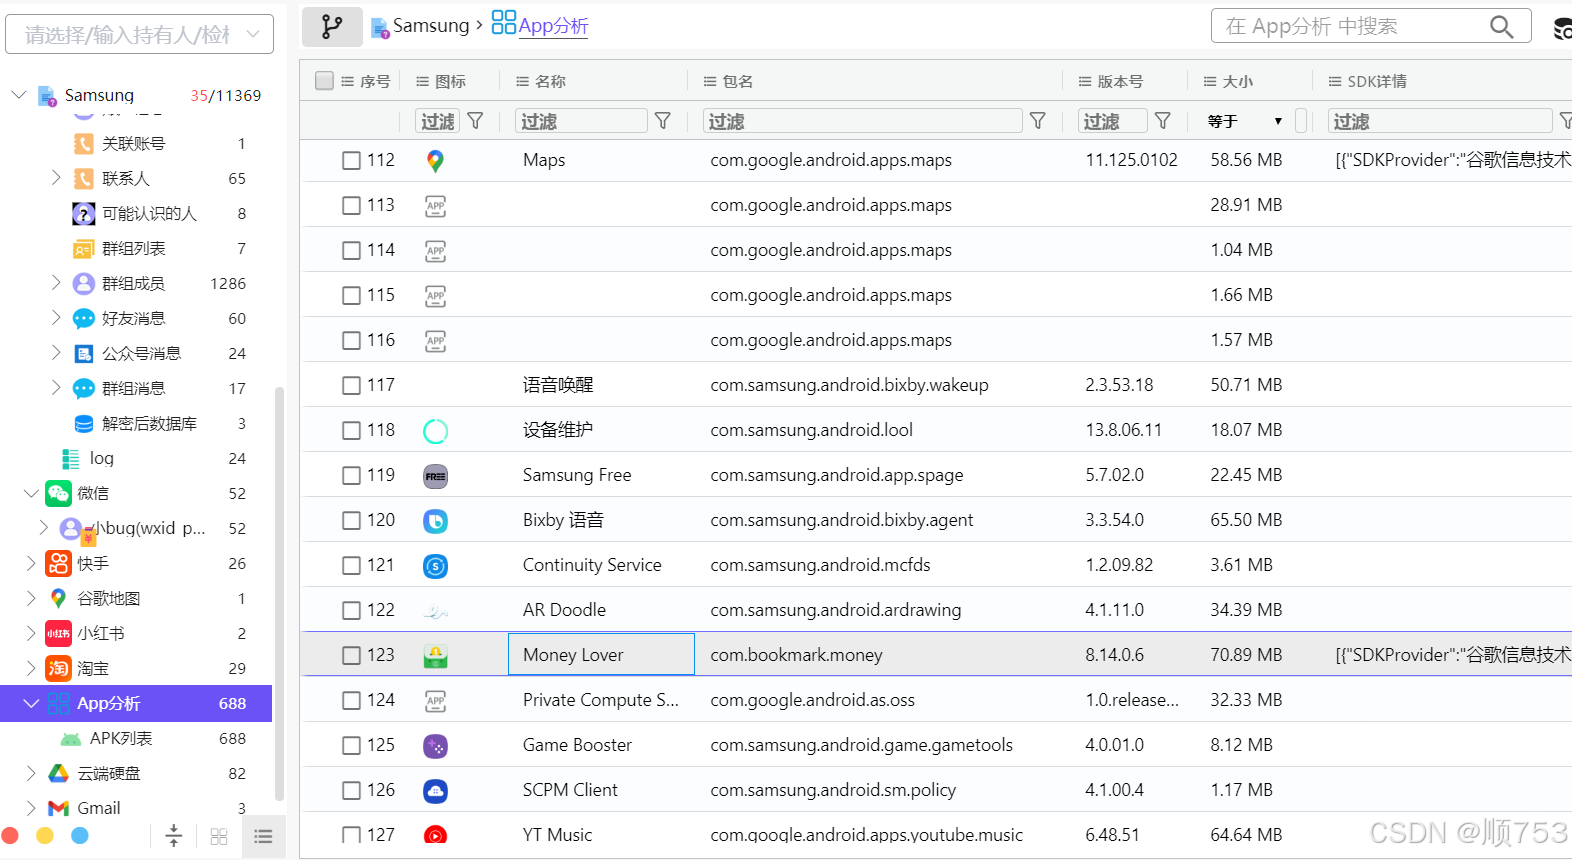Click the collapse-all icon in bottom bar
The height and width of the screenshot is (860, 1572).
pyautogui.click(x=174, y=836)
